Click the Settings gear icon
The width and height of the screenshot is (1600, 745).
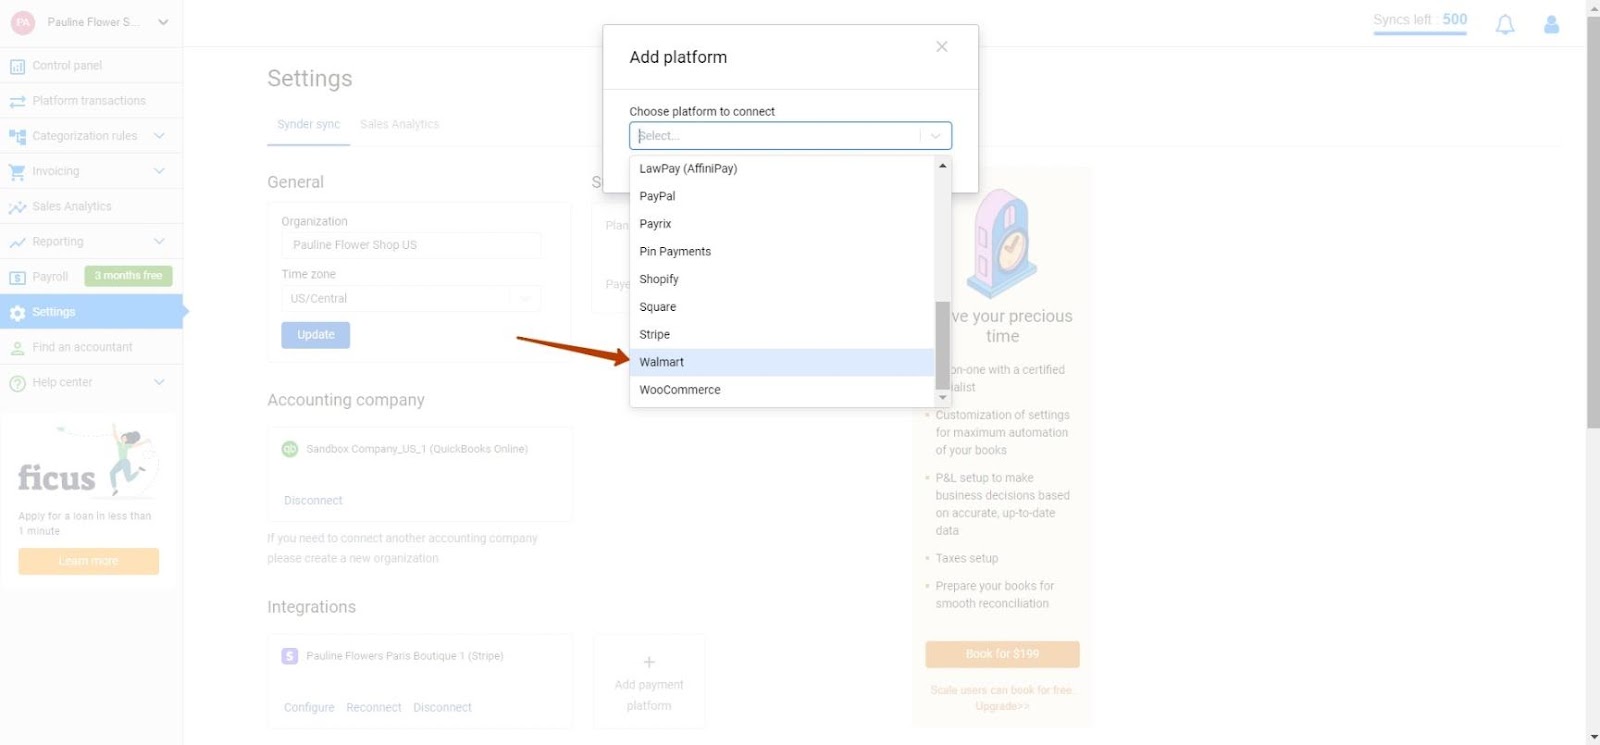(17, 313)
